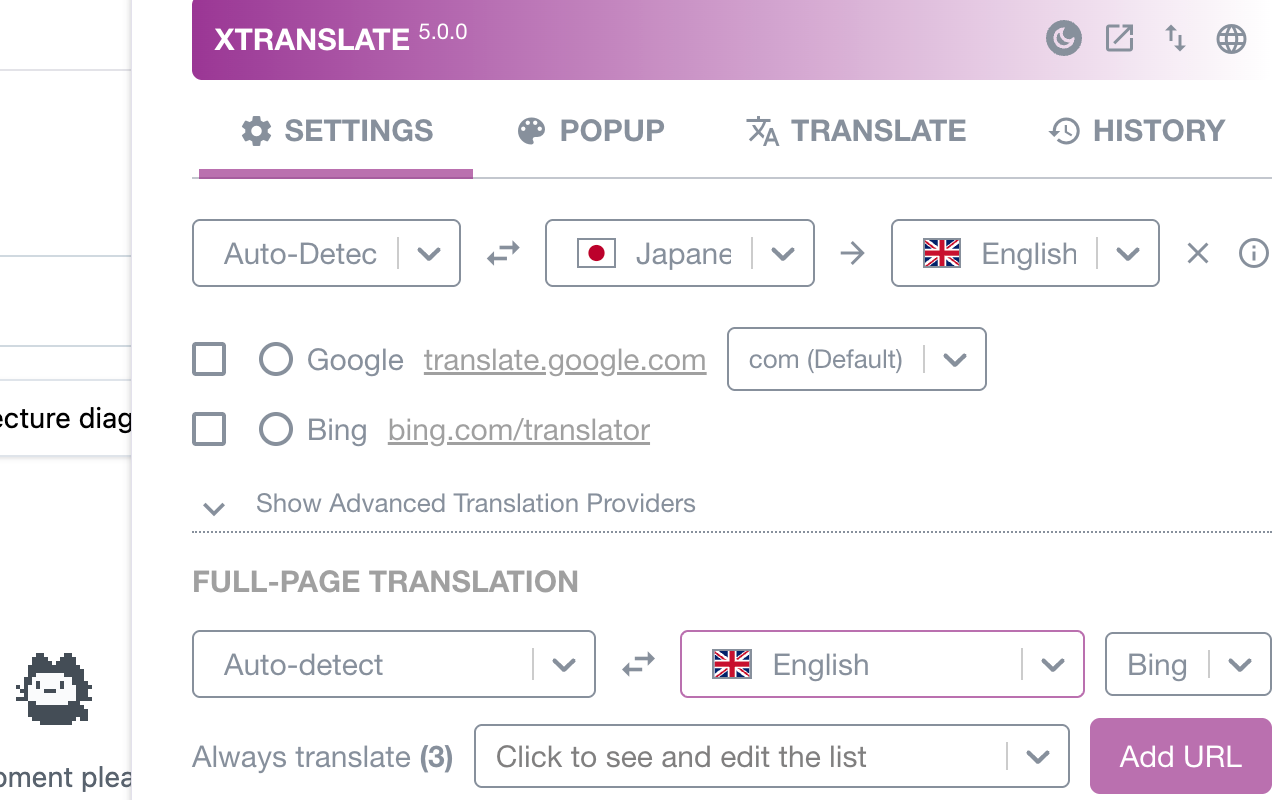1280x800 pixels.
Task: Click the Add URL button
Action: click(x=1180, y=756)
